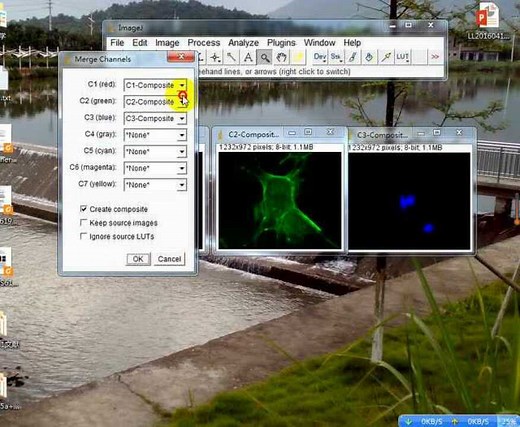Screen dimensions: 520x427
Task: Open the Process menu
Action: (x=204, y=43)
